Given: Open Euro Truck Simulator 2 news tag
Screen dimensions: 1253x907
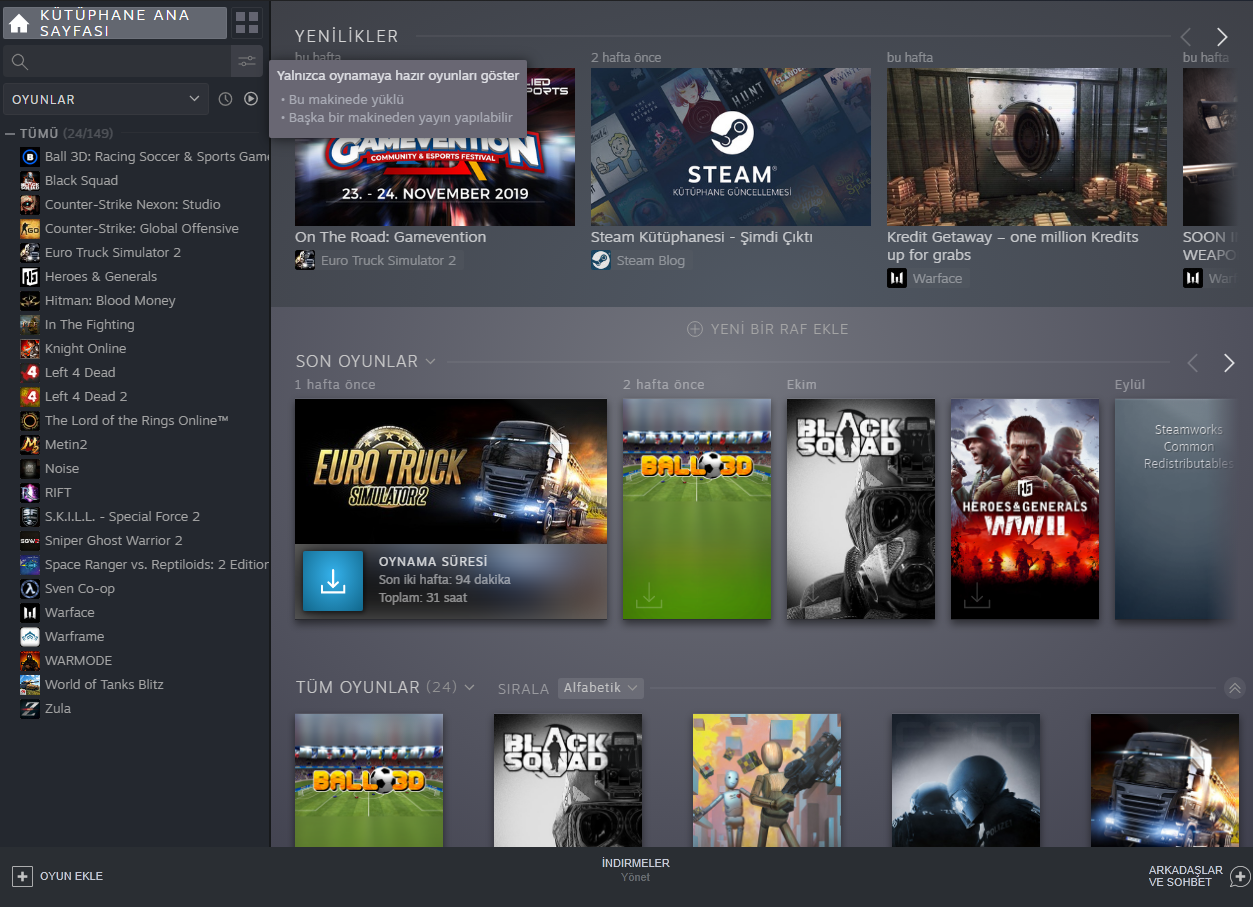Looking at the screenshot, I should point(377,260).
